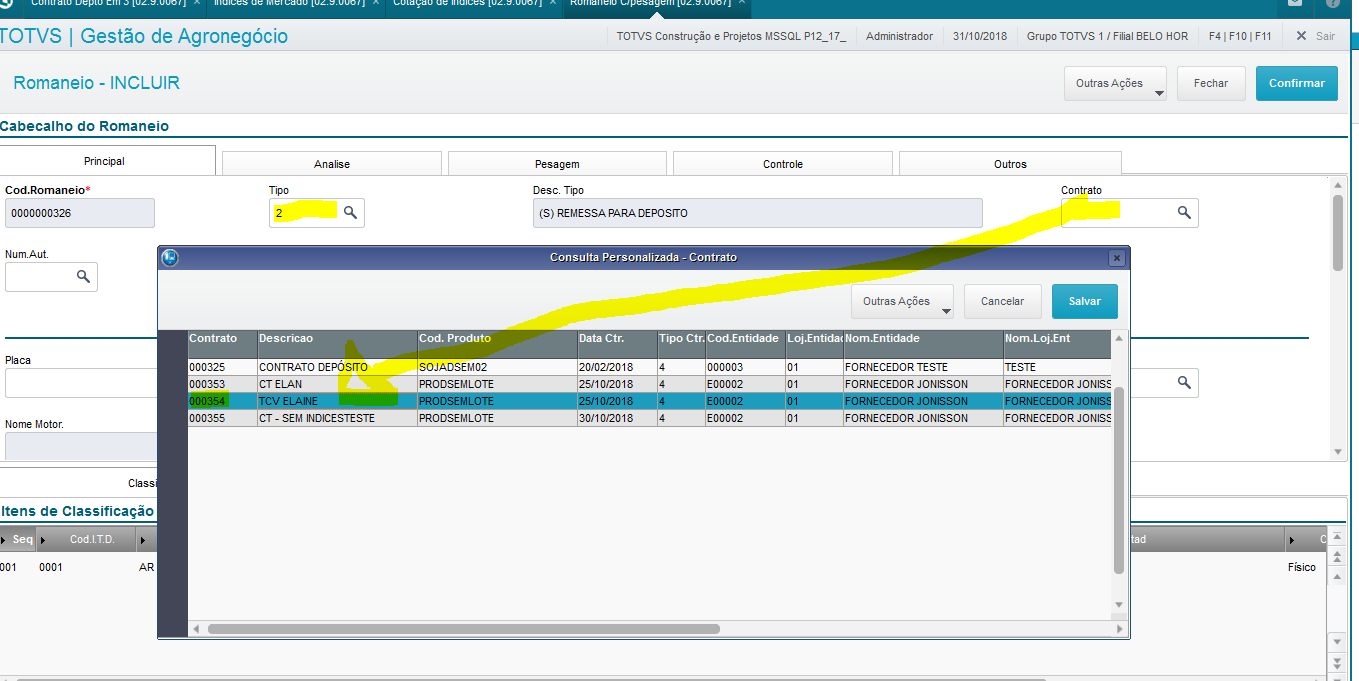Screen dimensions: 1359x681
Task: Switch to the Controle tab
Action: pos(783,164)
